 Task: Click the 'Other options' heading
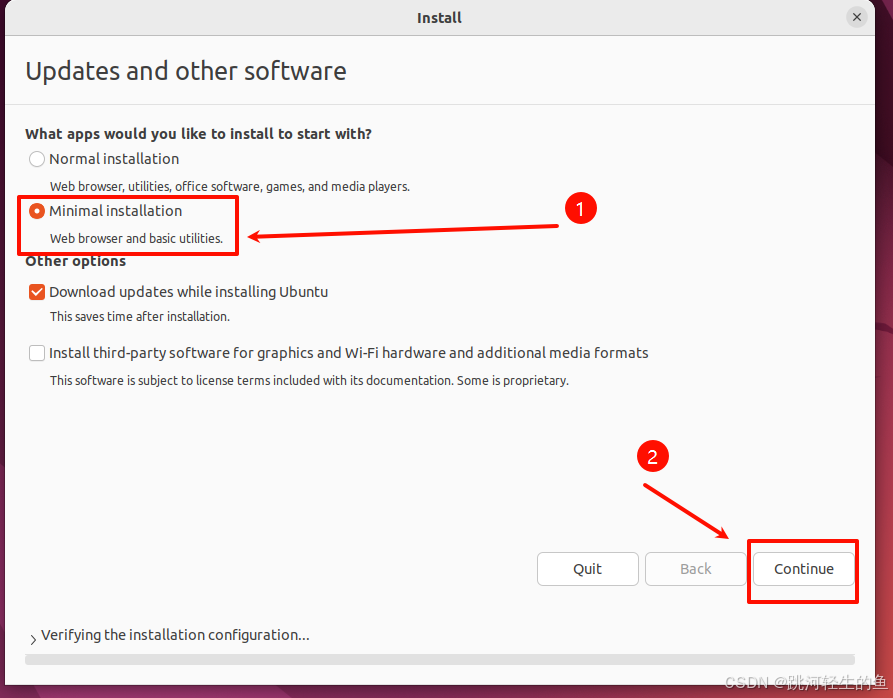(x=75, y=261)
